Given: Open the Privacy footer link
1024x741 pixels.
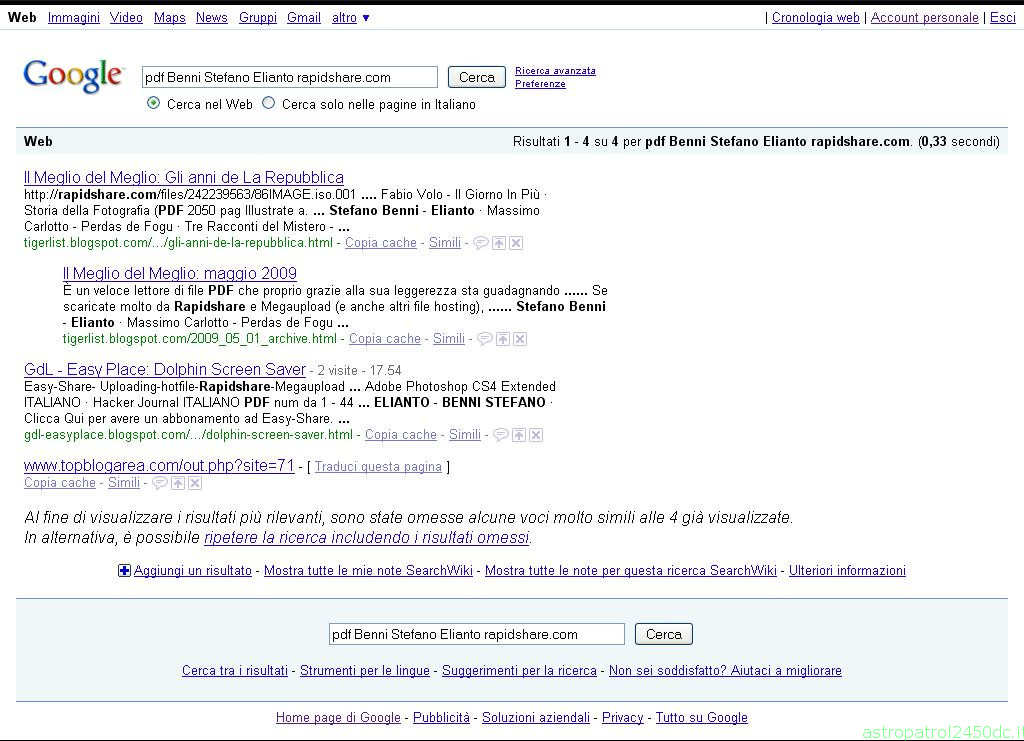Looking at the screenshot, I should click(x=622, y=717).
